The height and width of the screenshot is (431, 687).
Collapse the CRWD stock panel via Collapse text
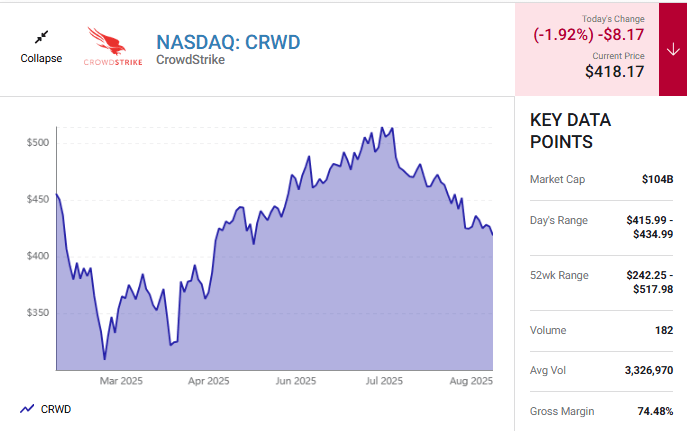click(x=41, y=58)
